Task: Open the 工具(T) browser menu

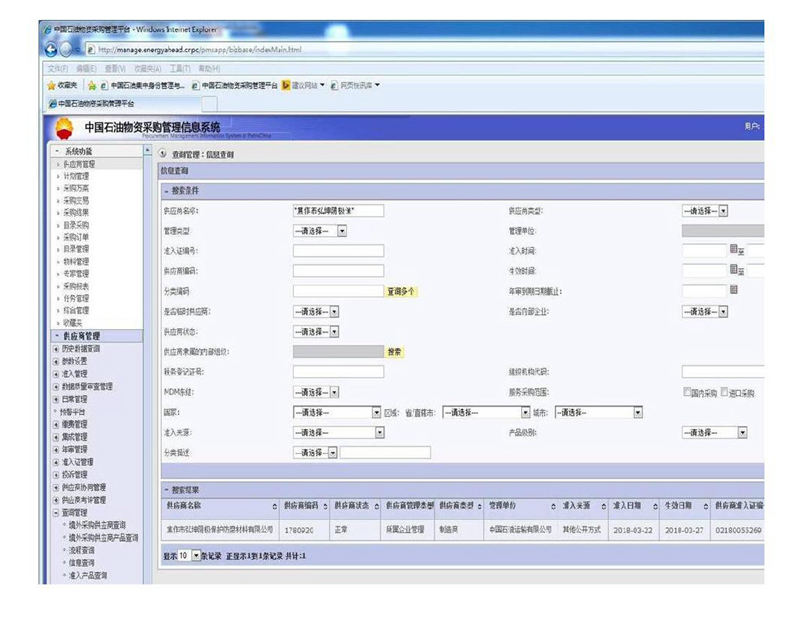Action: click(x=180, y=68)
